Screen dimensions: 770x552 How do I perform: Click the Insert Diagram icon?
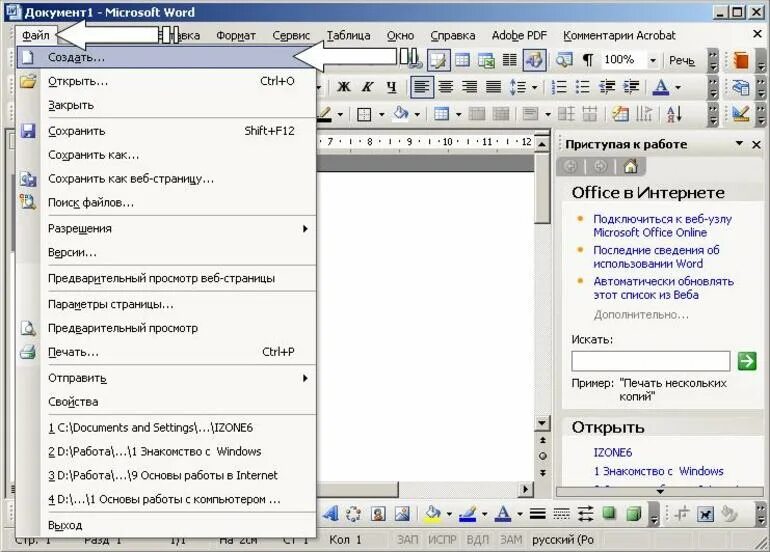coord(354,514)
